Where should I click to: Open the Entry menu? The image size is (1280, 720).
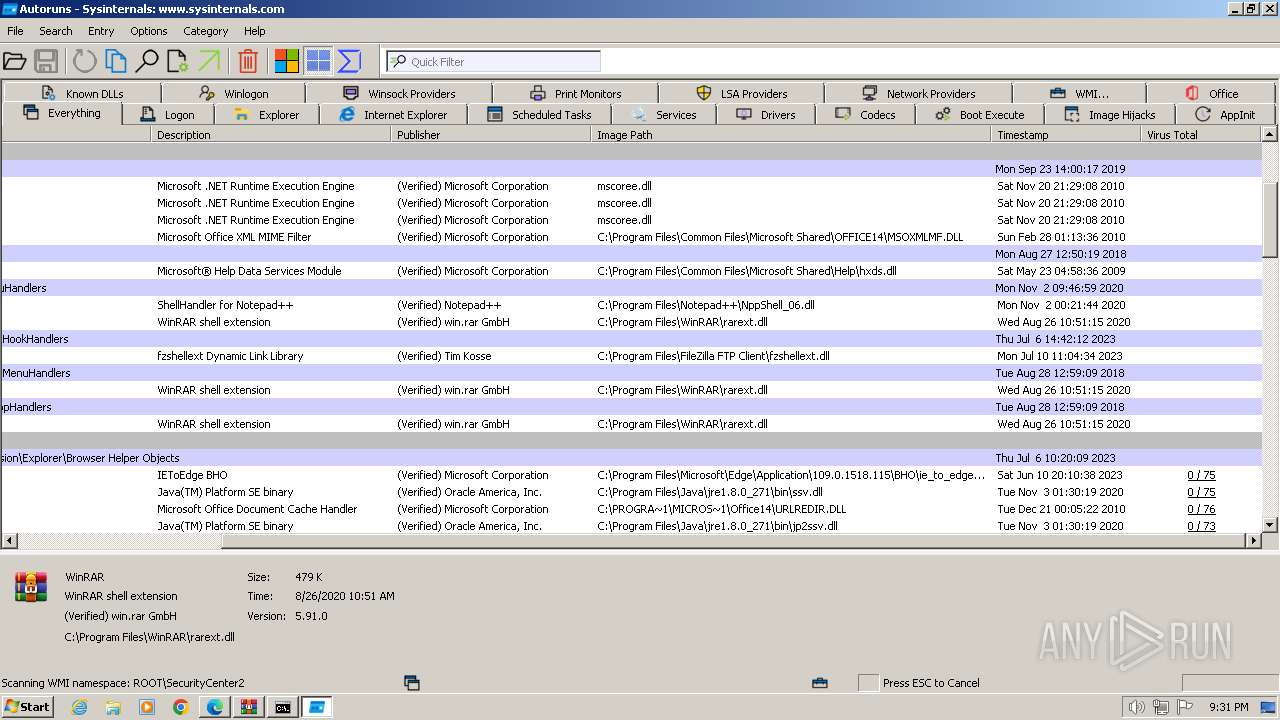(101, 31)
